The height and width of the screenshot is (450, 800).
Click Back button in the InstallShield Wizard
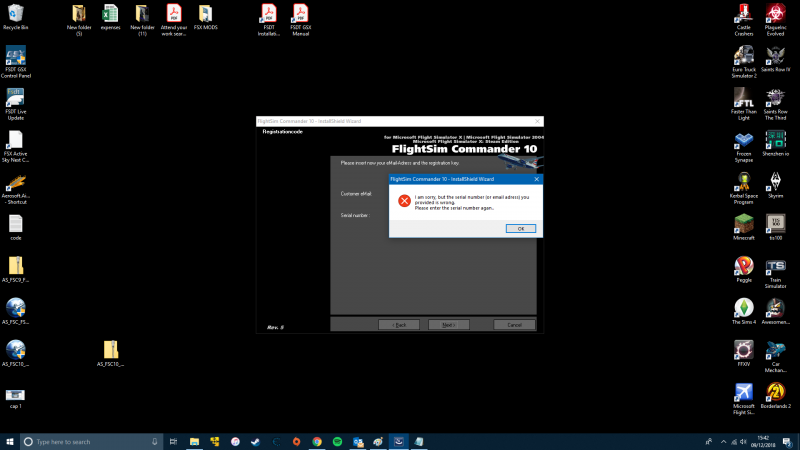[398, 325]
